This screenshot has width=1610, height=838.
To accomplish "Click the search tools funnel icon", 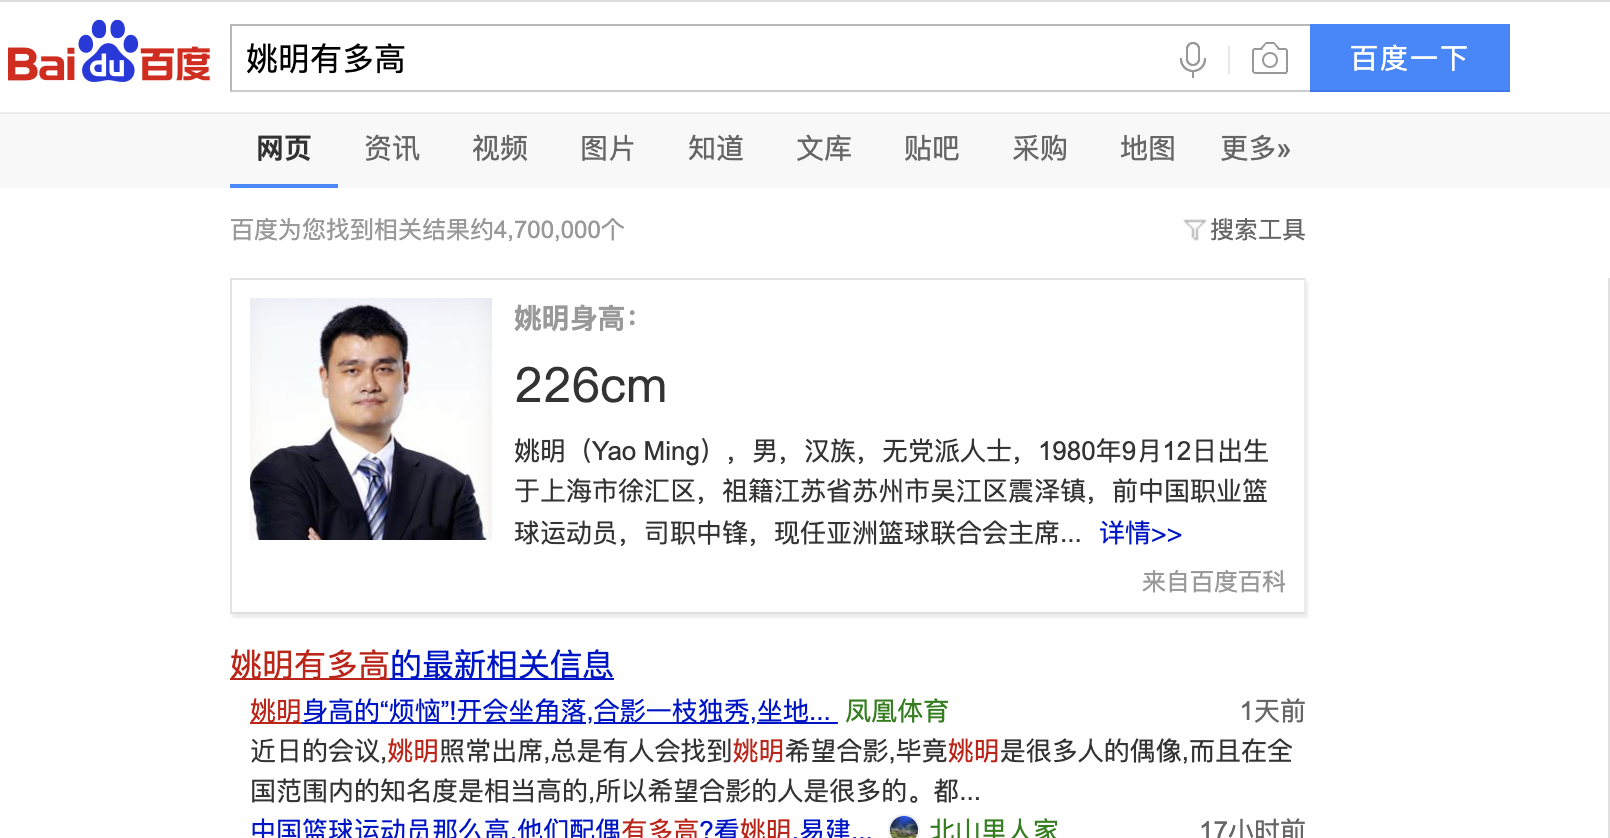I will click(1194, 230).
